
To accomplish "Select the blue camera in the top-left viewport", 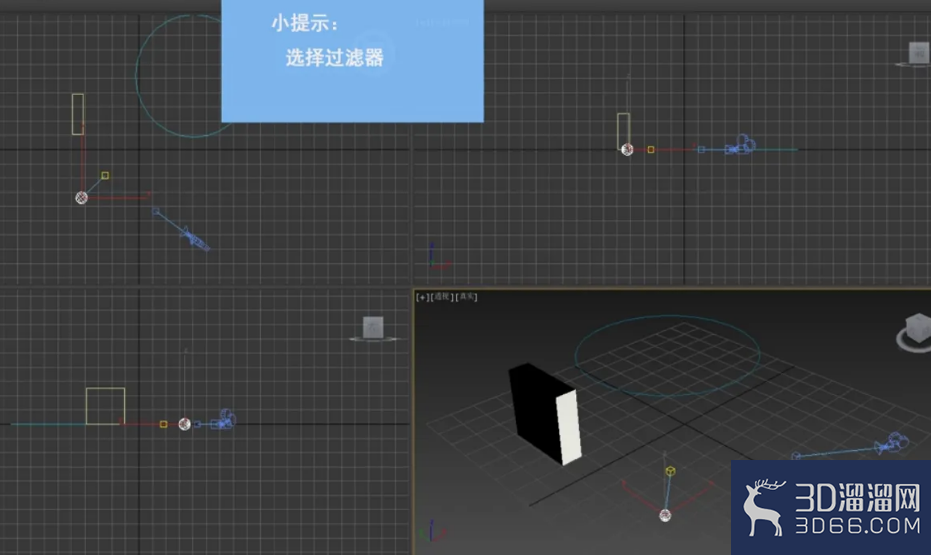I will pyautogui.click(x=195, y=239).
